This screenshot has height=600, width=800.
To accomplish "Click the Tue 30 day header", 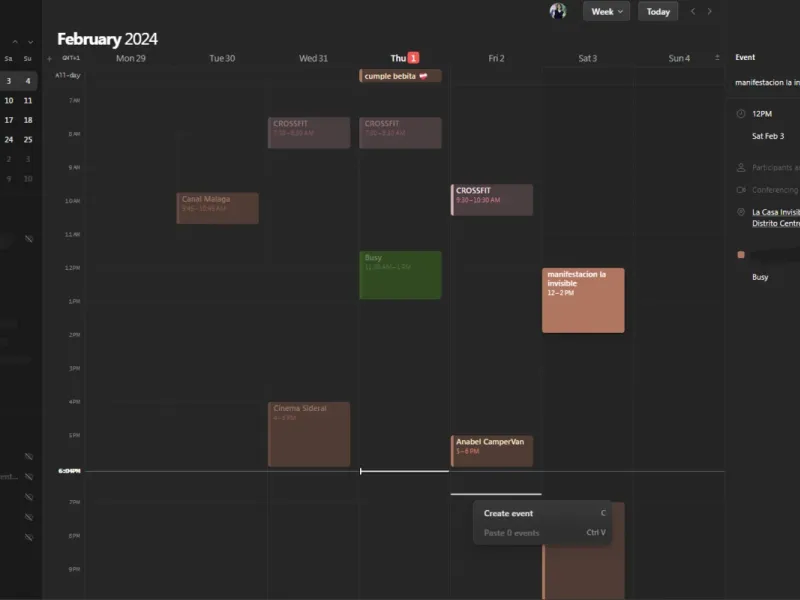I will (x=222, y=58).
